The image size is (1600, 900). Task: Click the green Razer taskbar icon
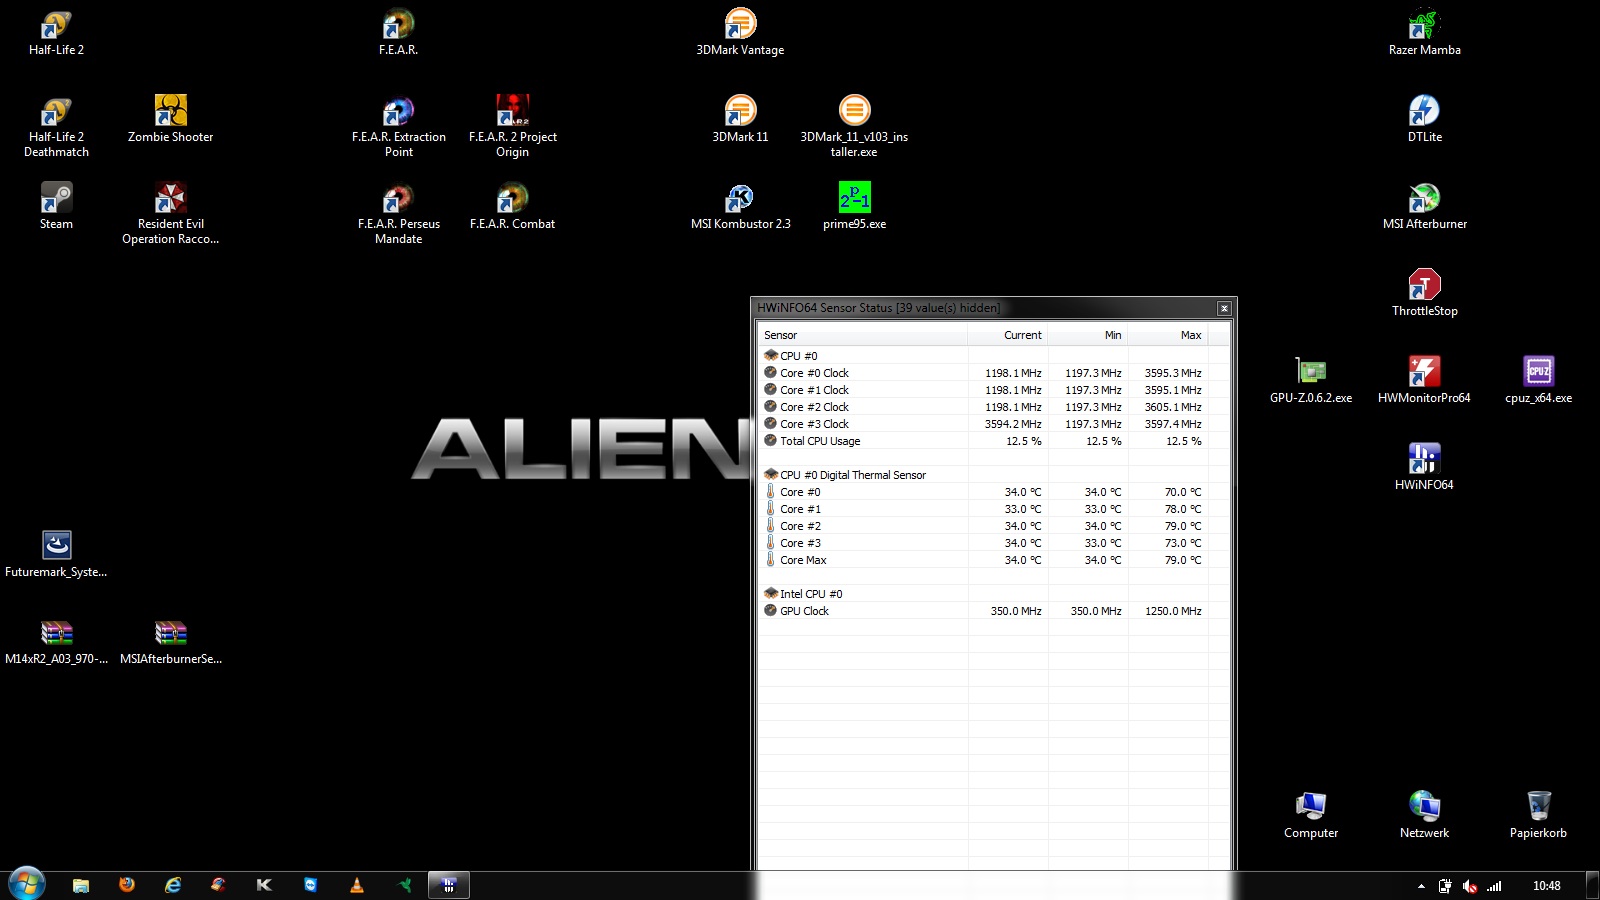(x=404, y=885)
